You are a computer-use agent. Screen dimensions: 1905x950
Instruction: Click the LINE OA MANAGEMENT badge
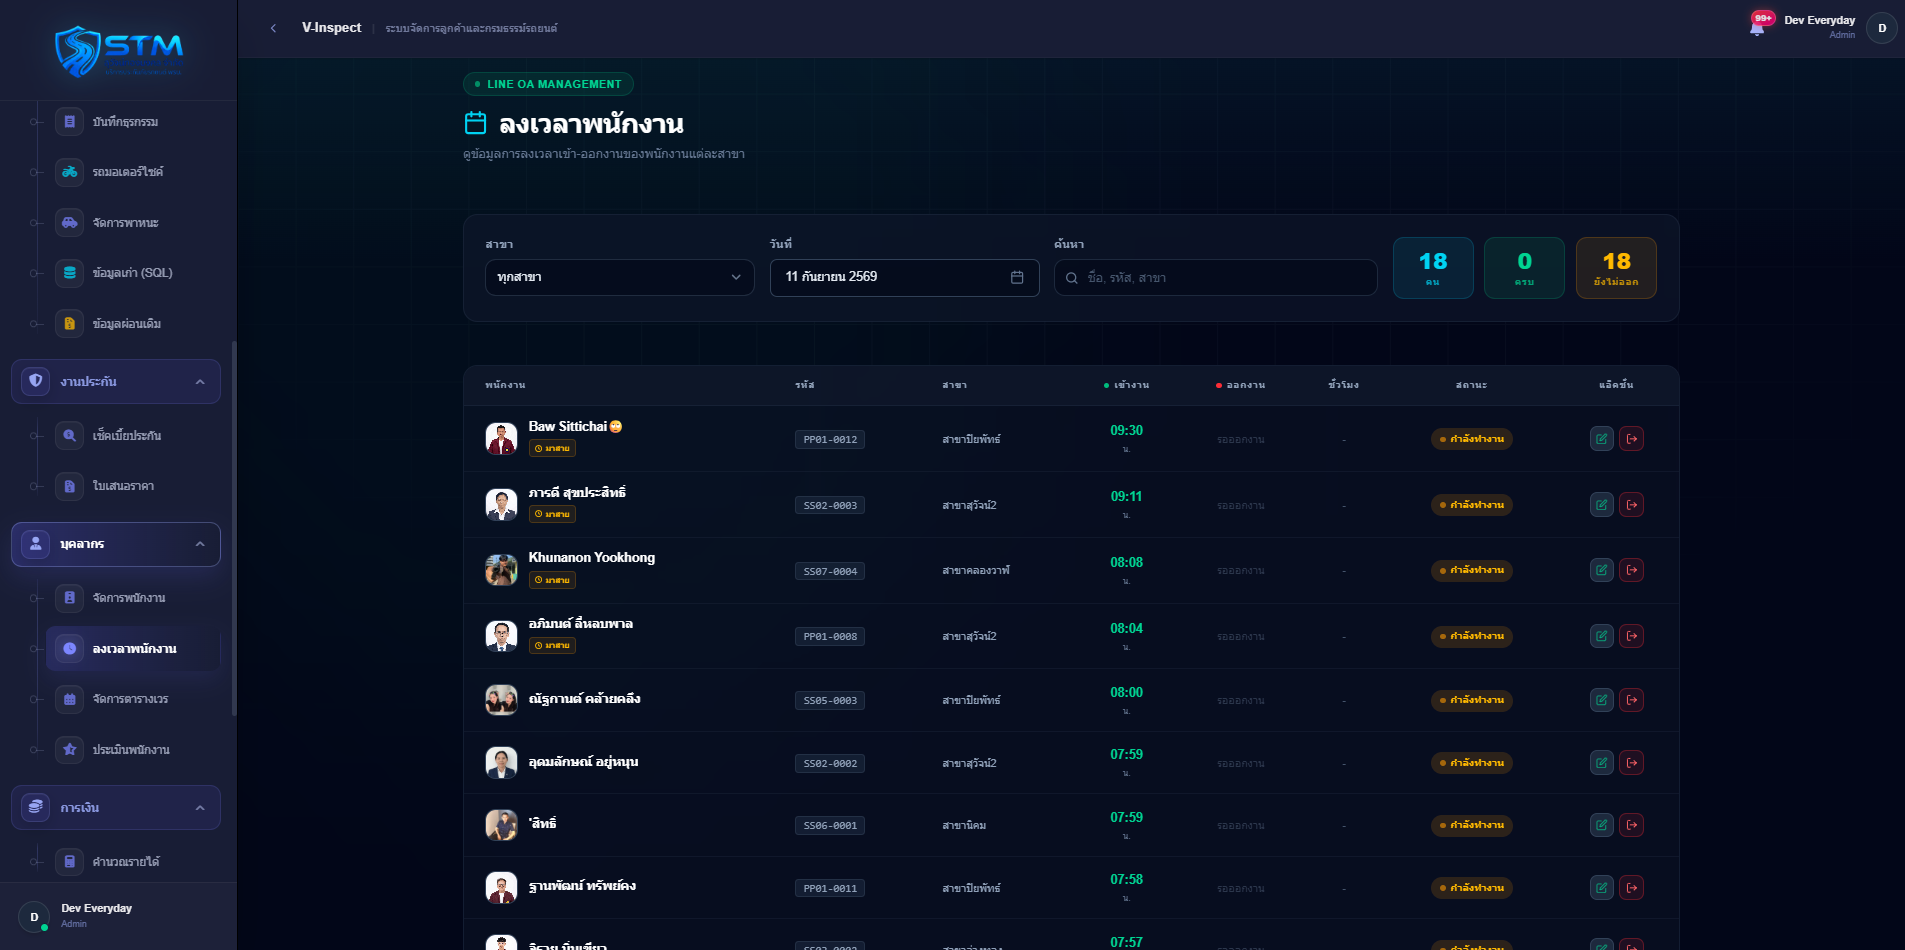pyautogui.click(x=548, y=84)
